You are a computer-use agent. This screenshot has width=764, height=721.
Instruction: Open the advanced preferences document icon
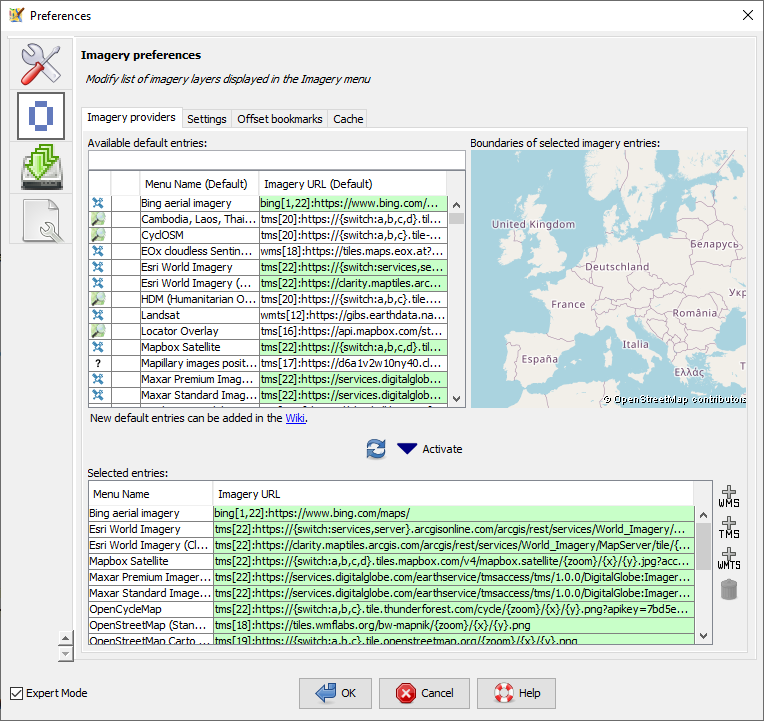pyautogui.click(x=41, y=219)
